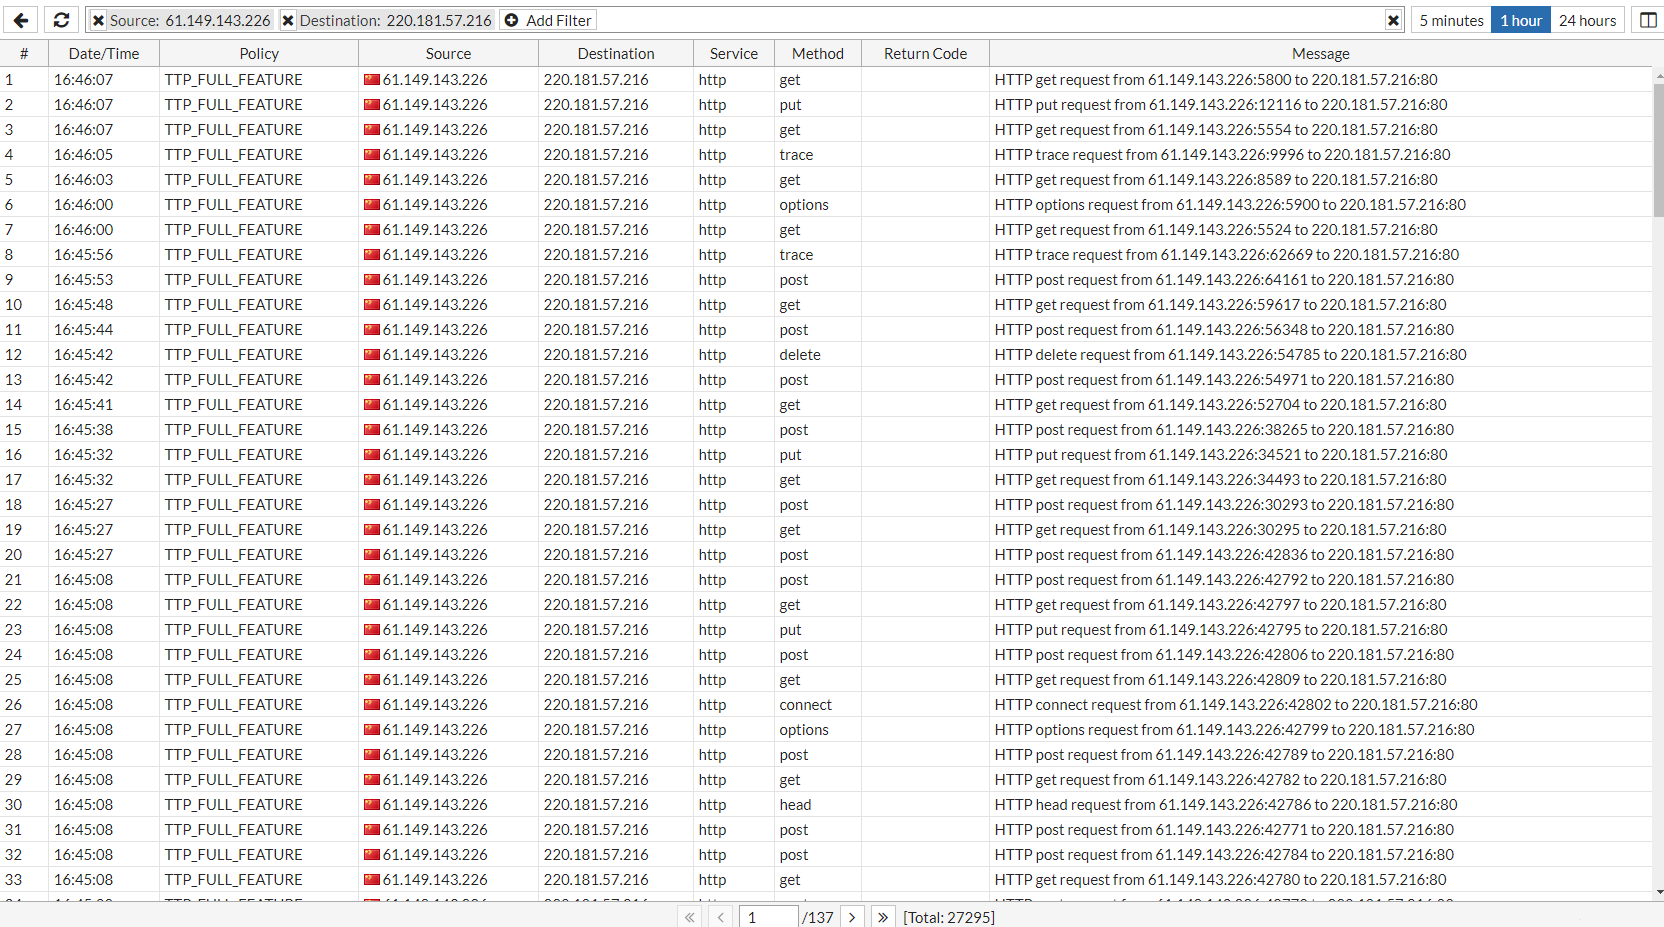The width and height of the screenshot is (1664, 927).
Task: Click the Destination: 220.181.57.216 filter tag
Action: pyautogui.click(x=387, y=20)
